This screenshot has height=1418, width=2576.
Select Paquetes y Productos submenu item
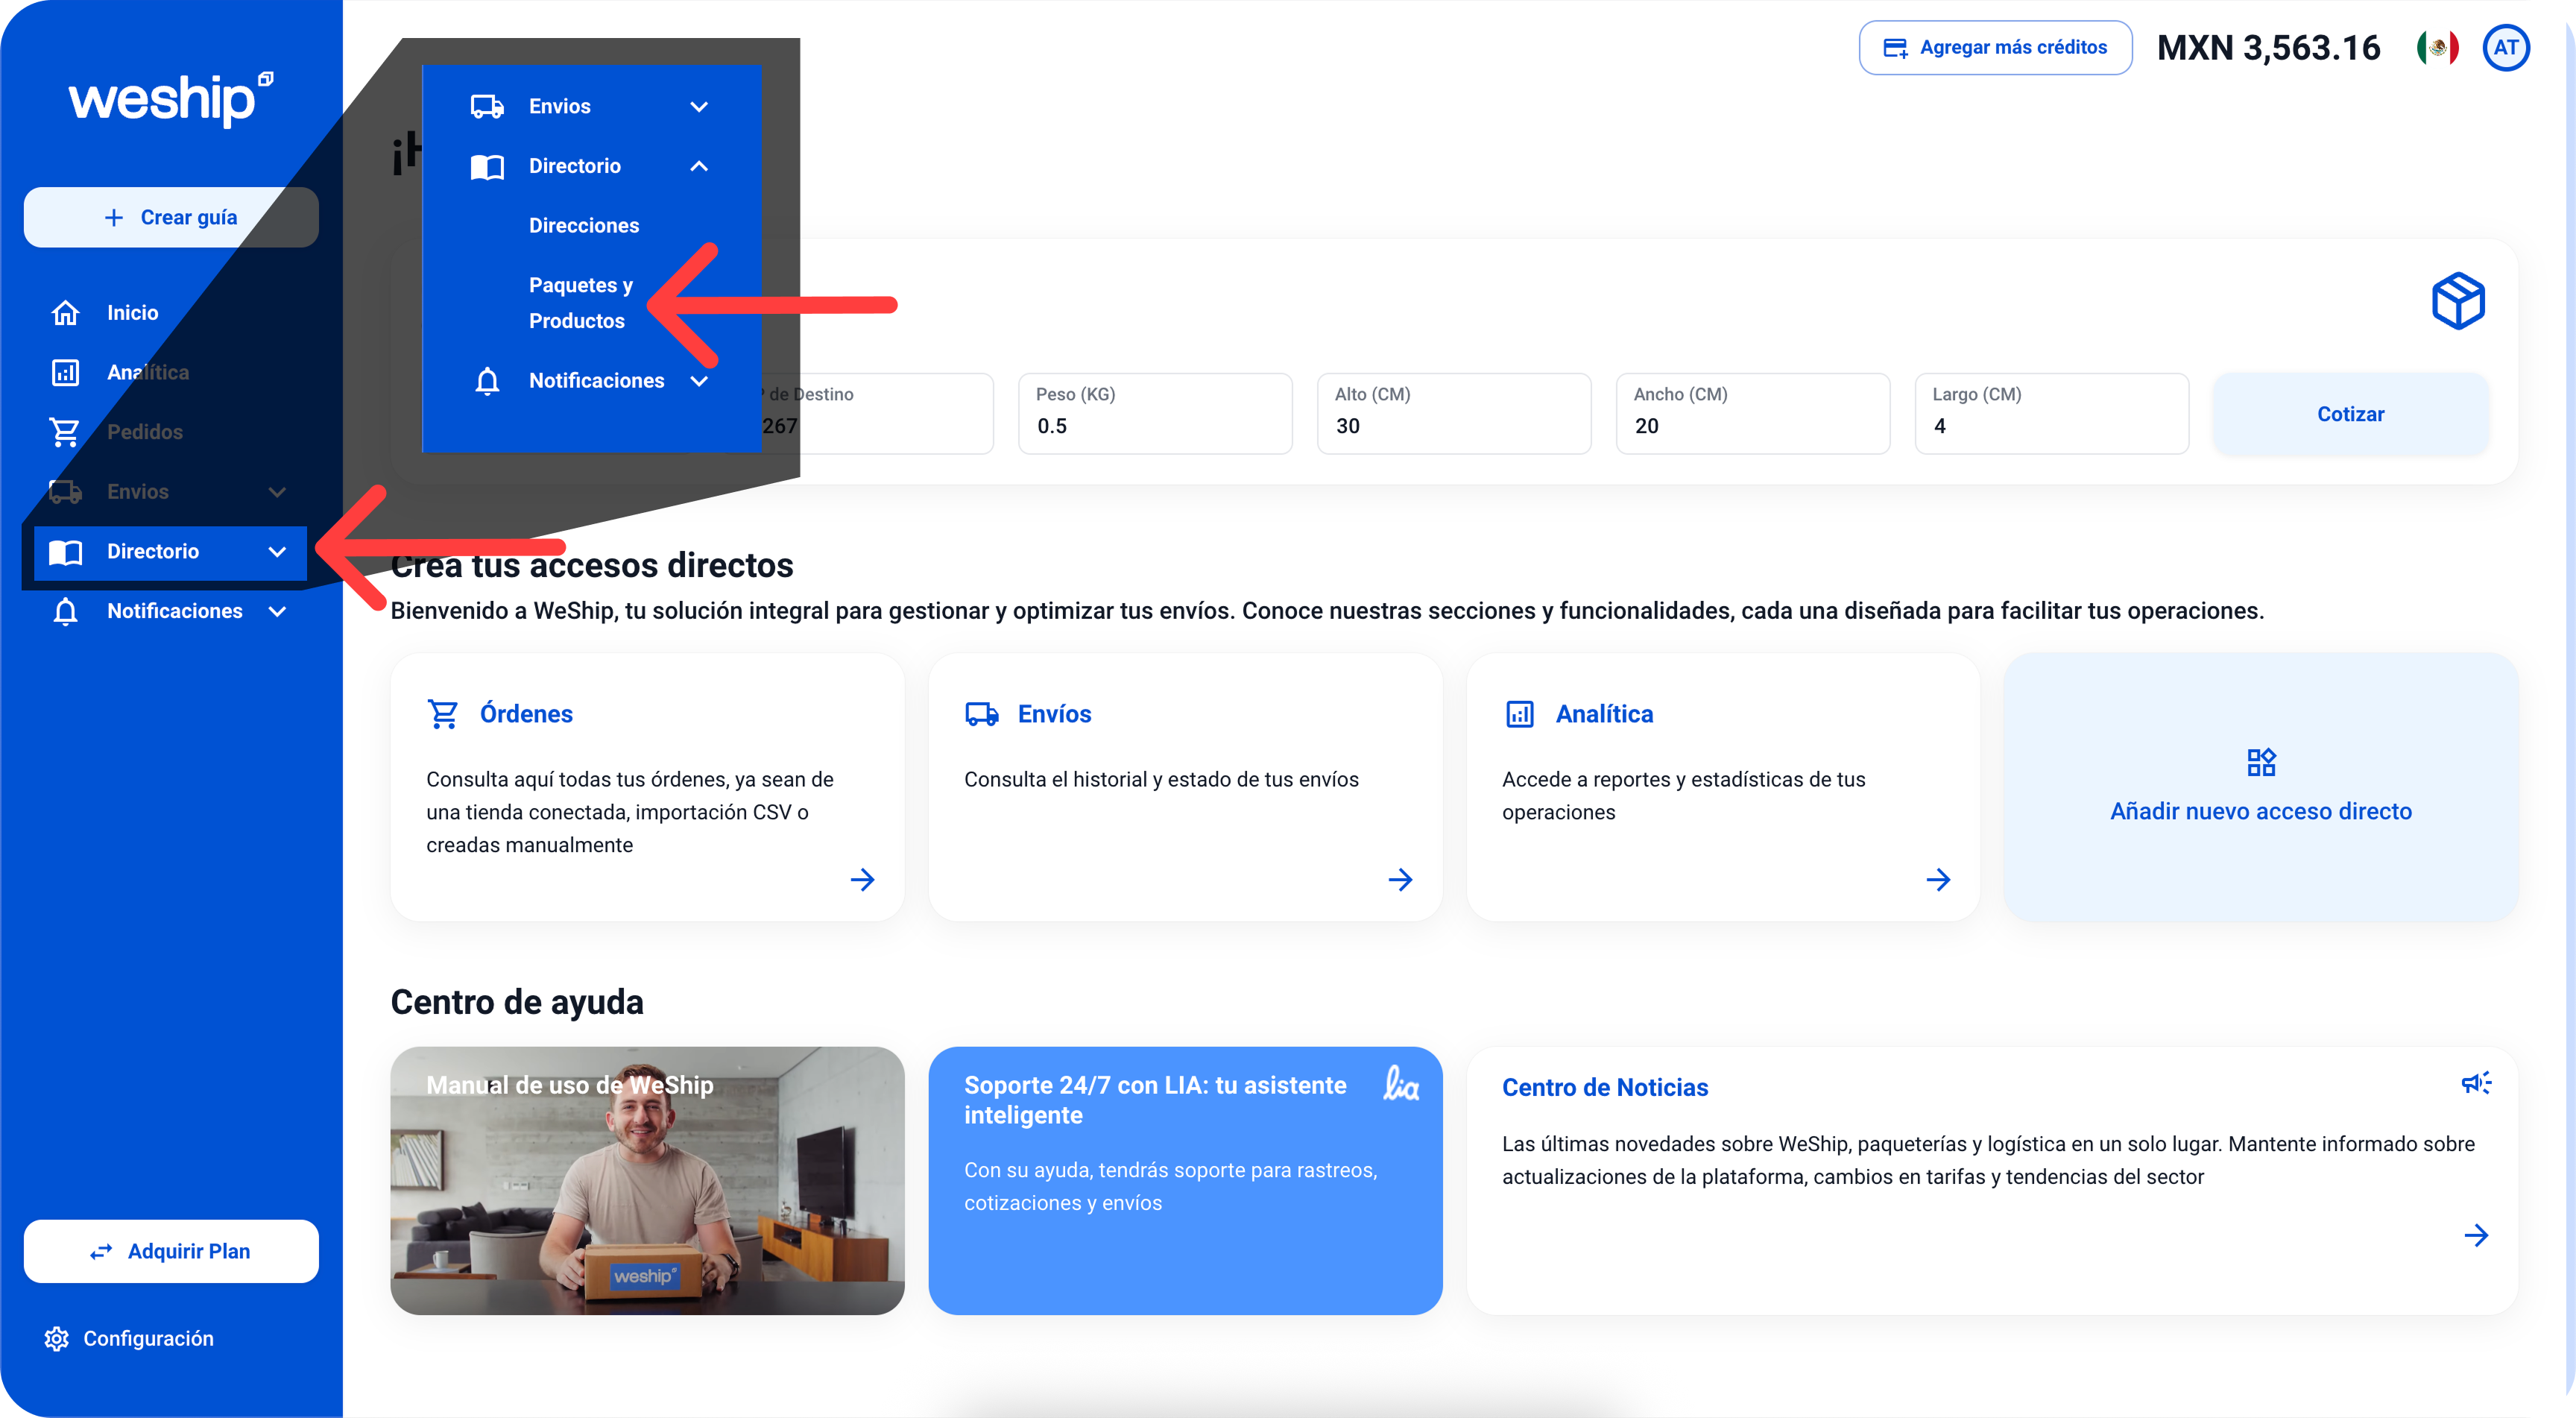point(581,303)
